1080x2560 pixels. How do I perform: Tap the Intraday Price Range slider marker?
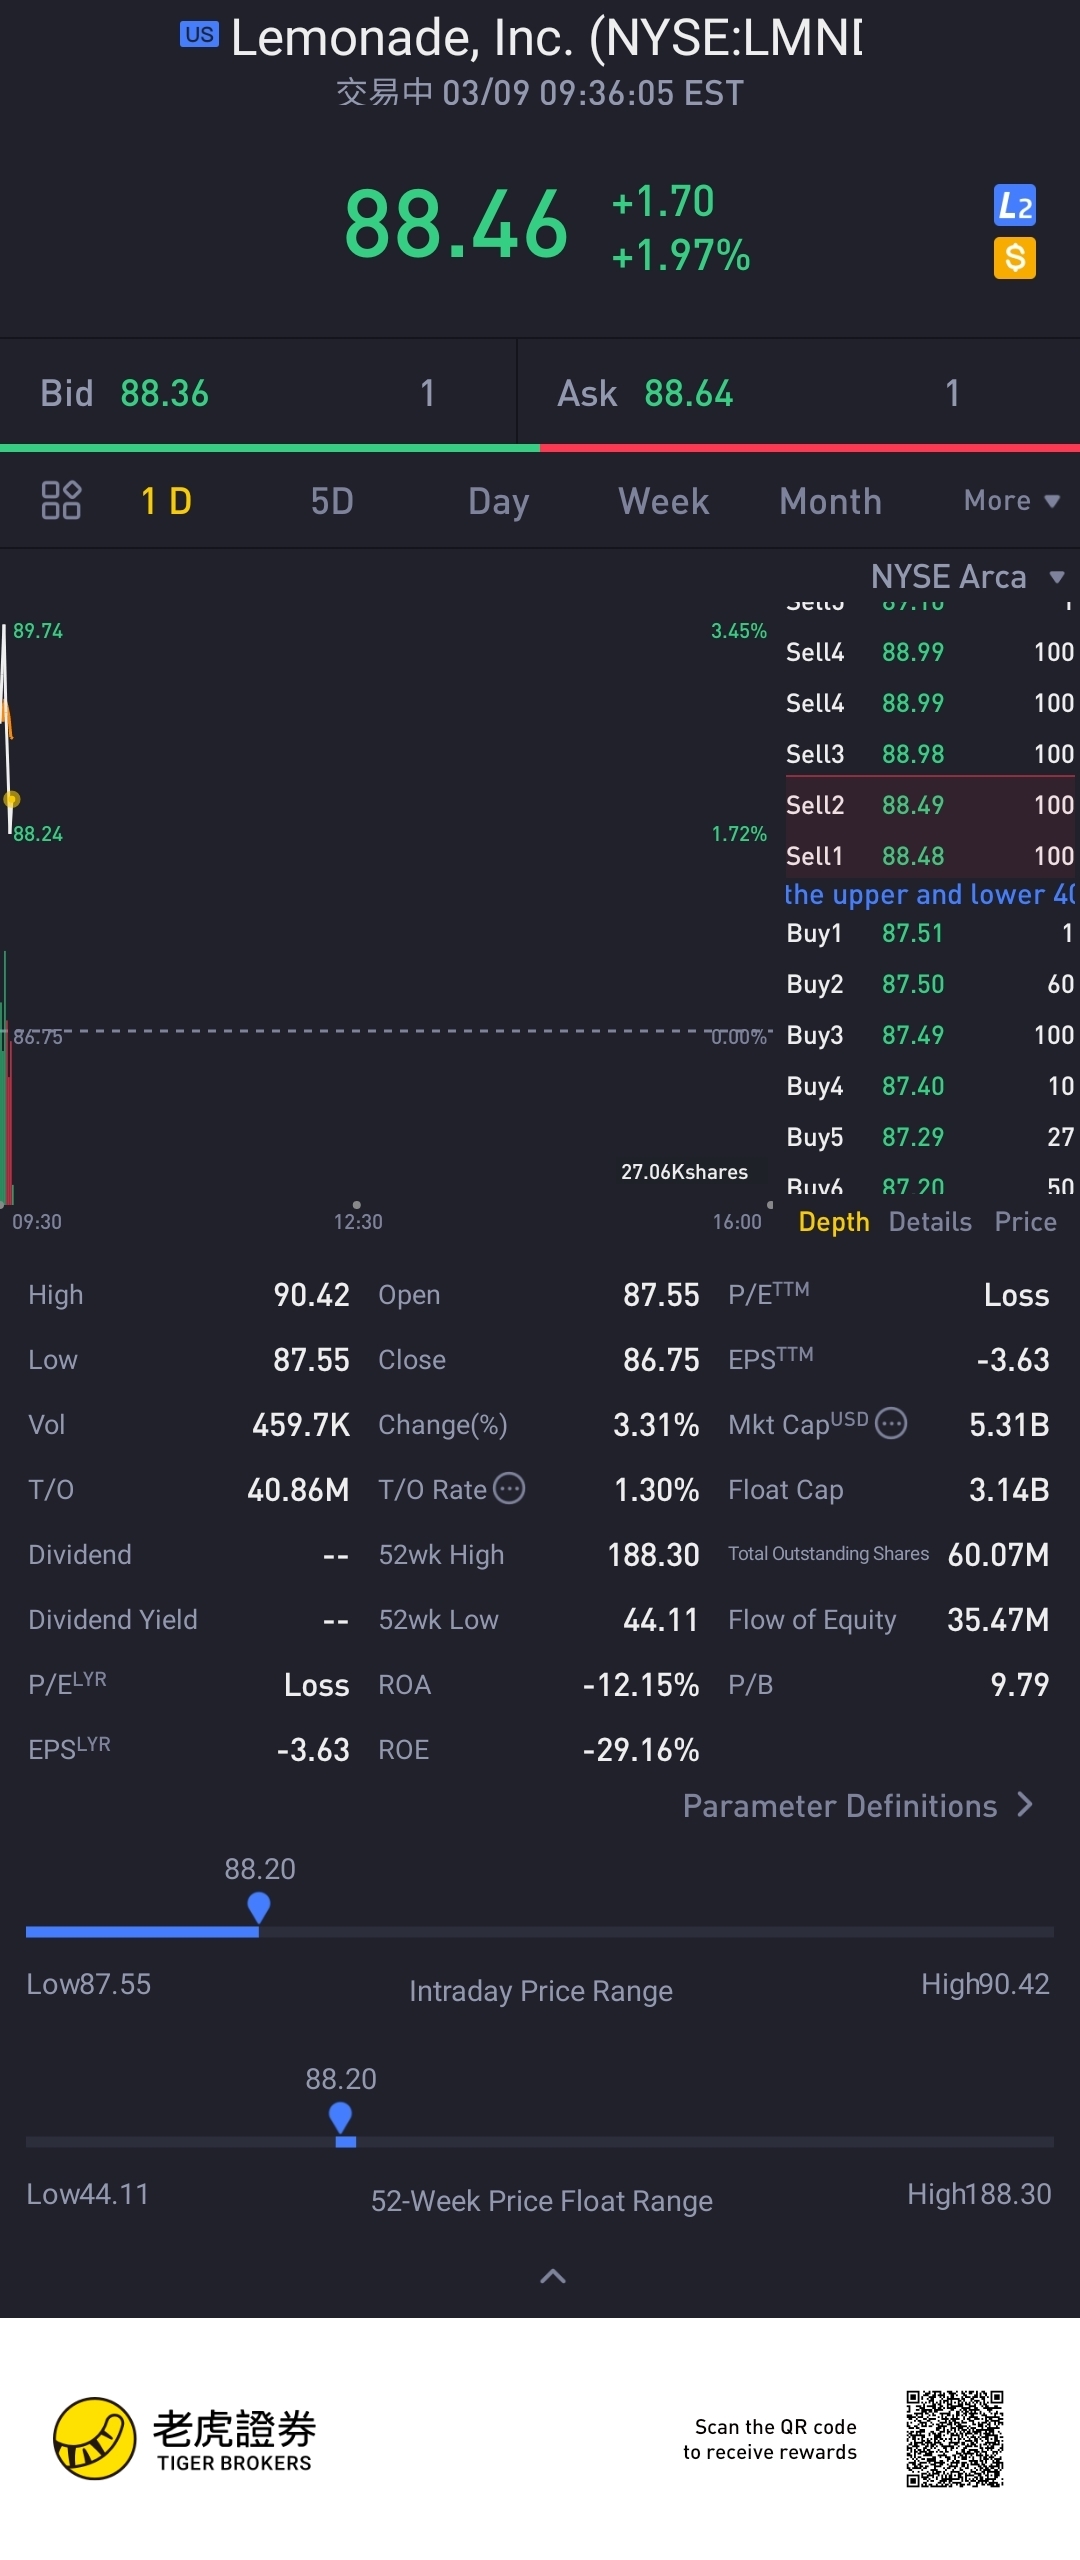click(x=259, y=1908)
